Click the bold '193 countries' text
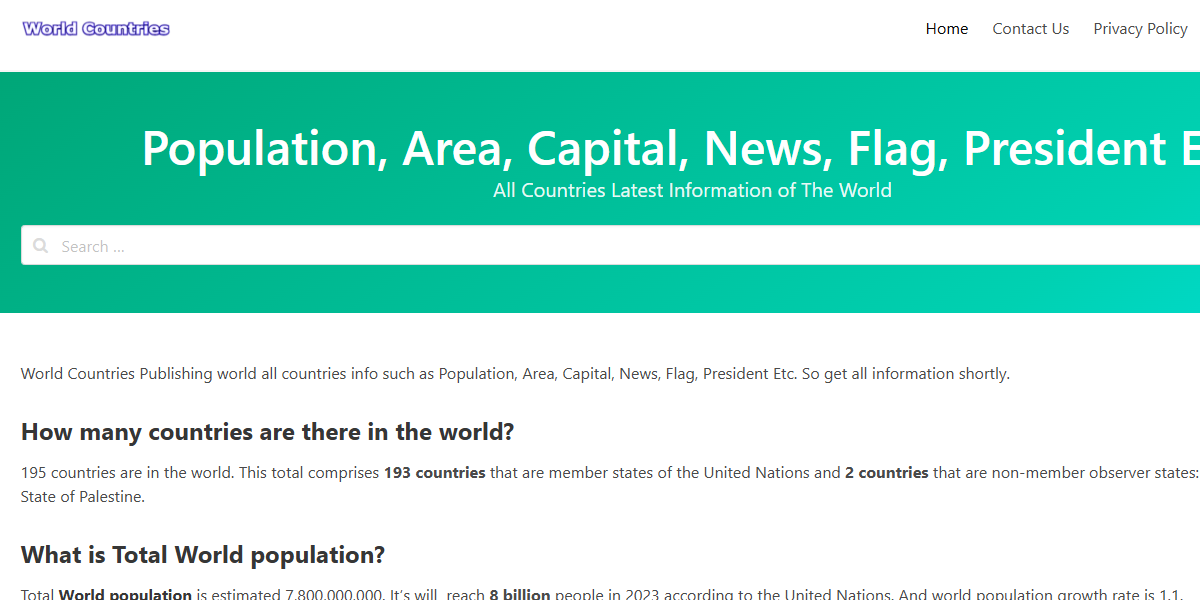 pyautogui.click(x=434, y=473)
